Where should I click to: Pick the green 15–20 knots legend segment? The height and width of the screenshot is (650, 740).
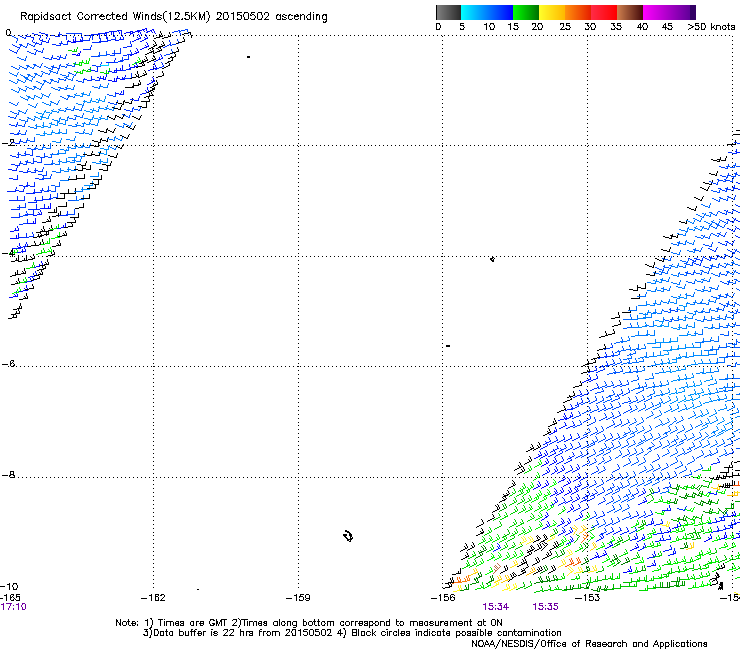(526, 12)
